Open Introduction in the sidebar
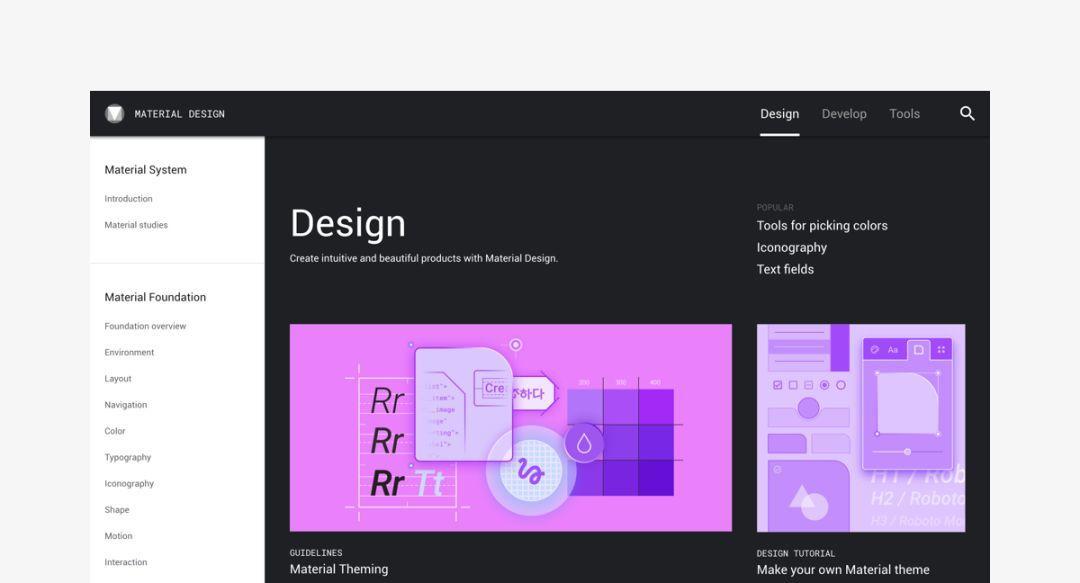The width and height of the screenshot is (1080, 583). 128,198
